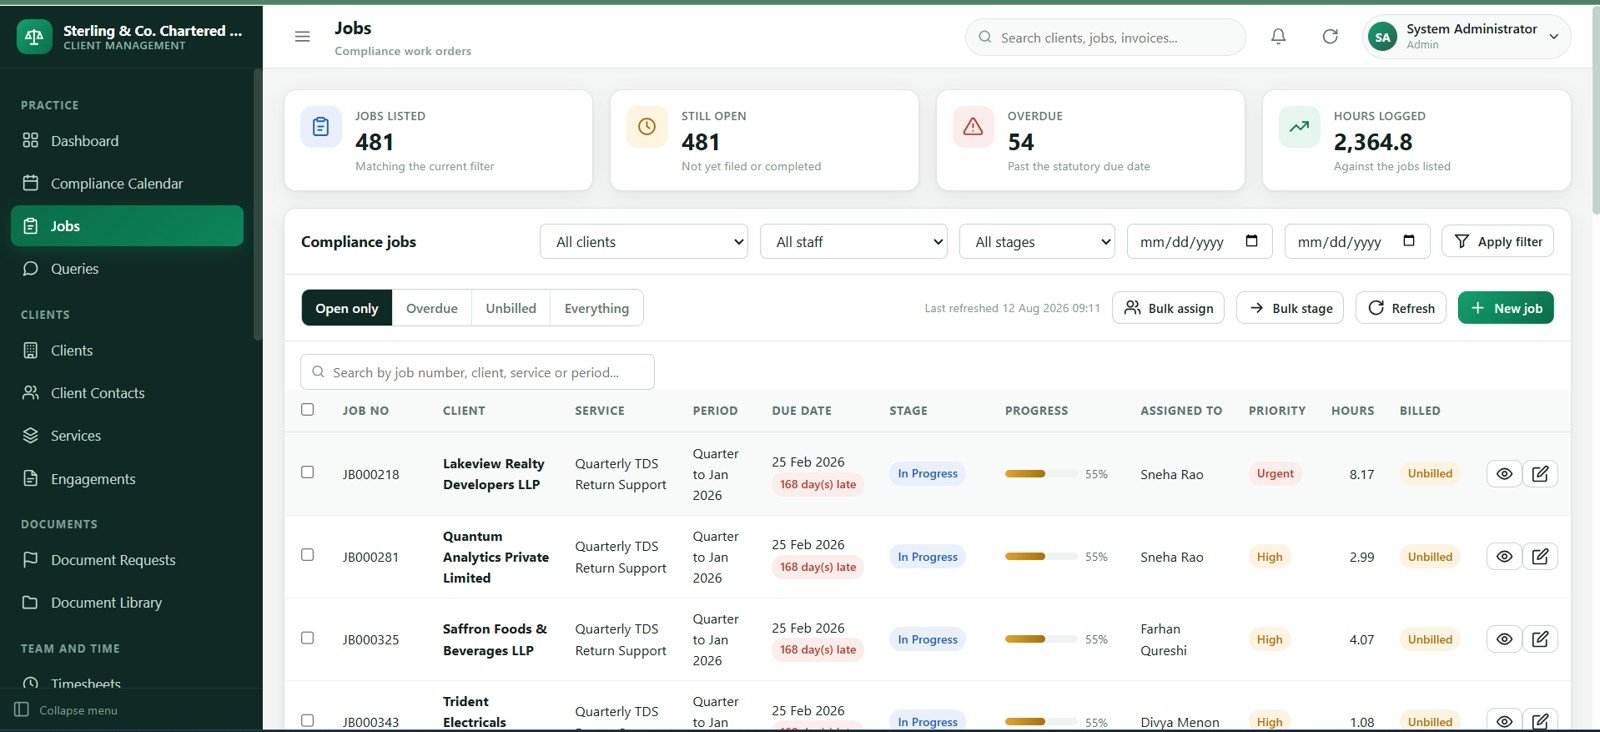Click the scales logo icon for Sterling & Co.

(x=34, y=37)
